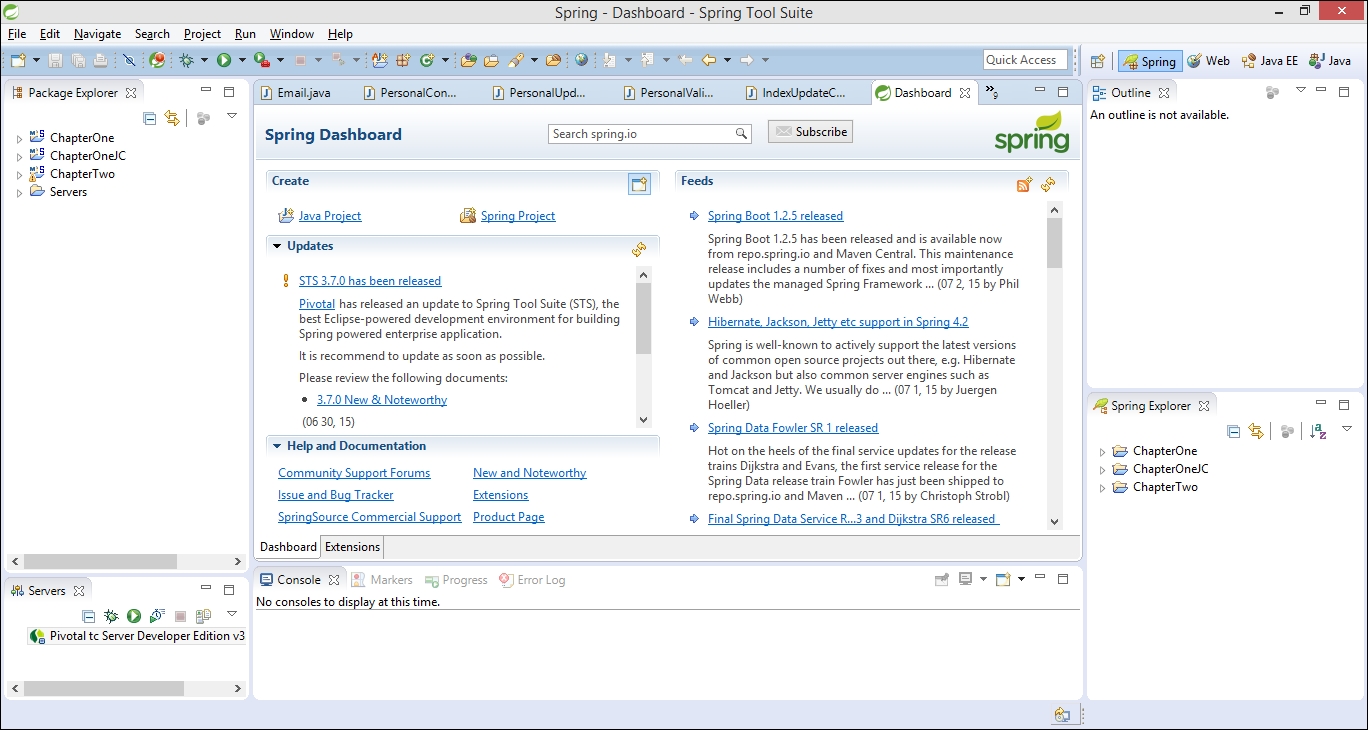This screenshot has width=1368, height=730.
Task: Click the Subscribe button
Action: [x=810, y=132]
